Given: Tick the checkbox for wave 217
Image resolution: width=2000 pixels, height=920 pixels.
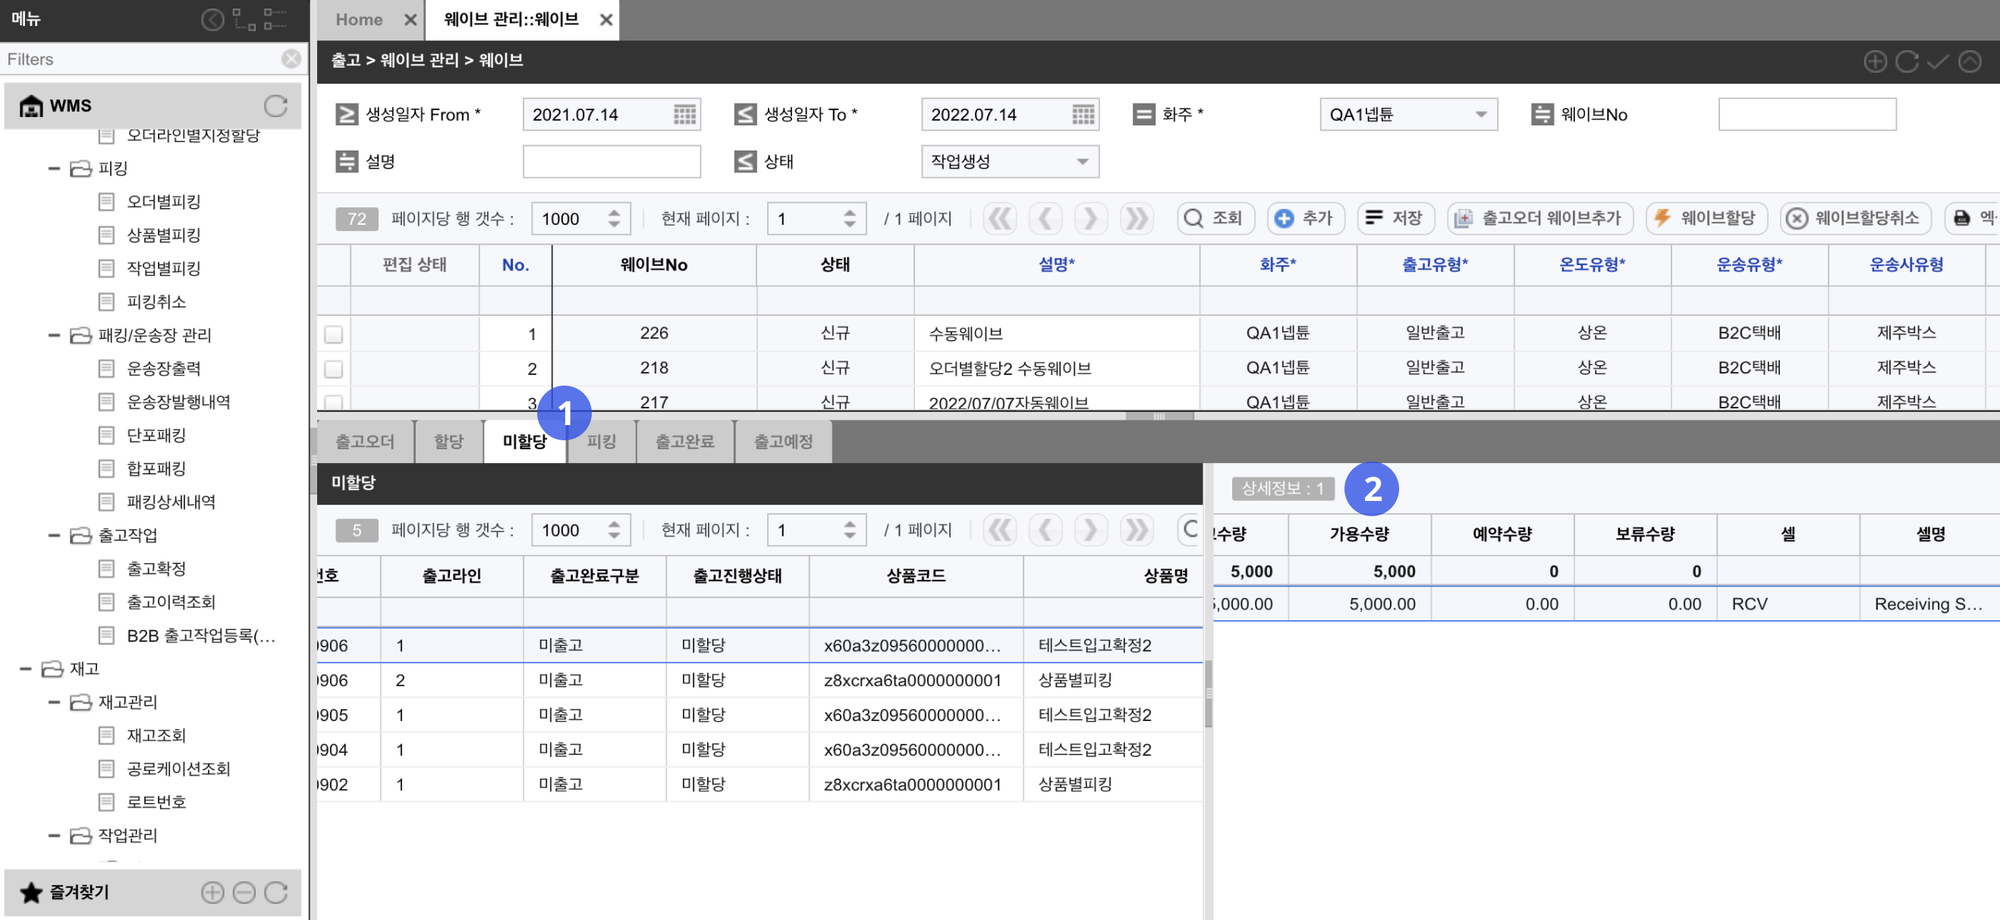Looking at the screenshot, I should click(334, 402).
